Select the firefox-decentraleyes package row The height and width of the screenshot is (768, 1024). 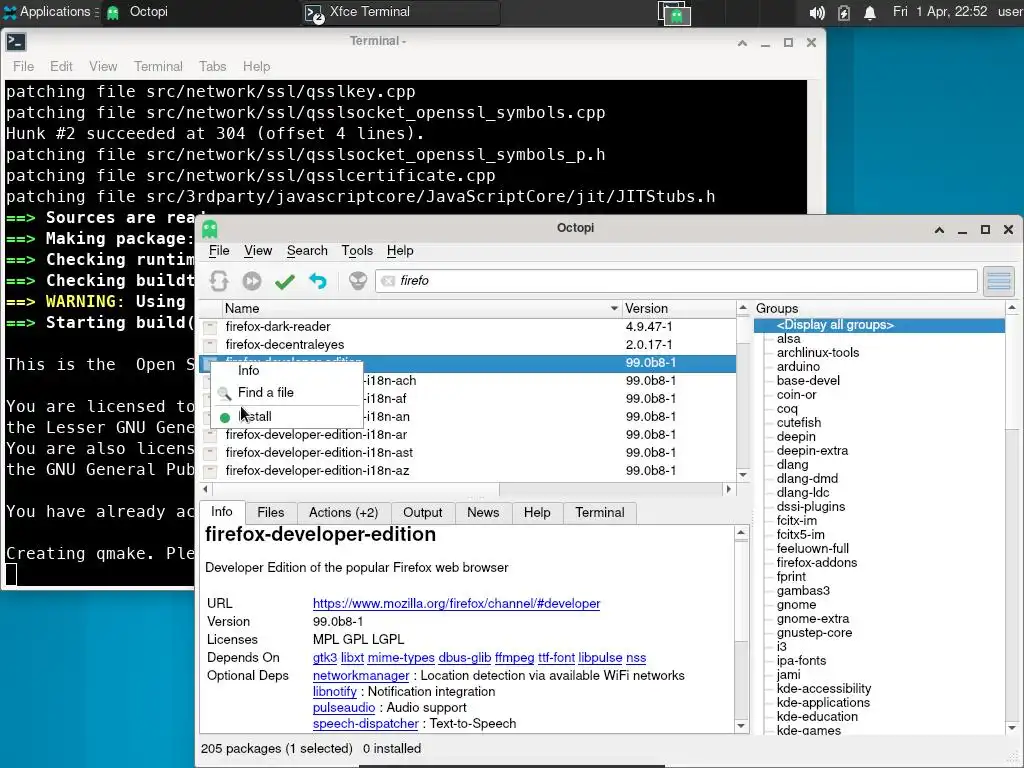(x=468, y=345)
